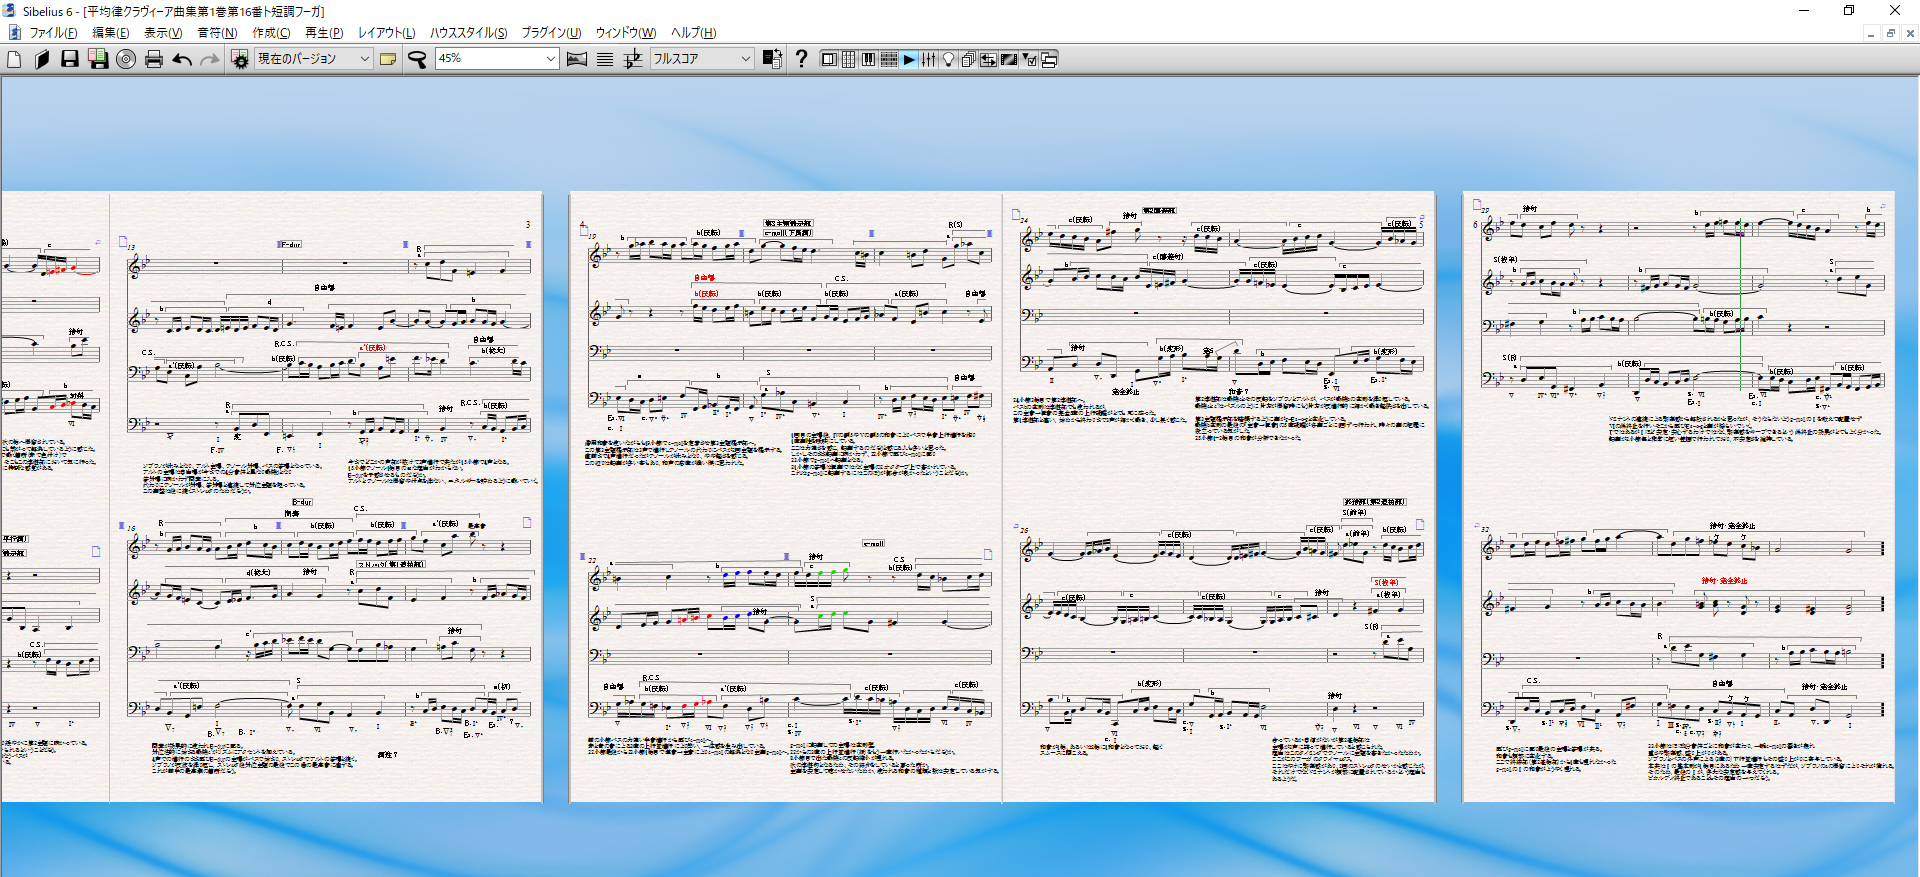Open the 音符(N) menu
1920x877 pixels.
point(217,33)
